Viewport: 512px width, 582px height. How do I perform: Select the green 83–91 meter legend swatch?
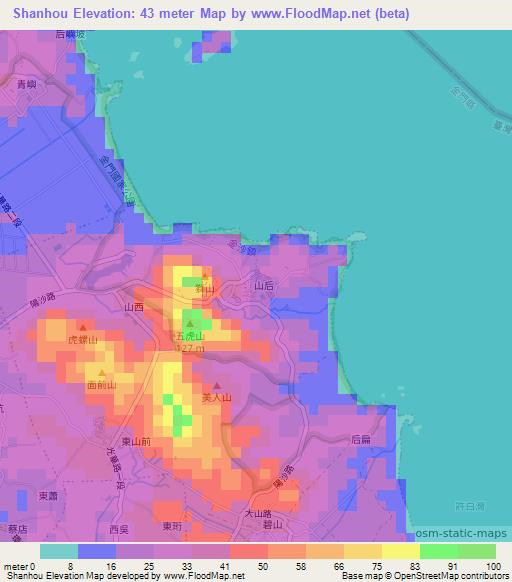[x=439, y=551]
